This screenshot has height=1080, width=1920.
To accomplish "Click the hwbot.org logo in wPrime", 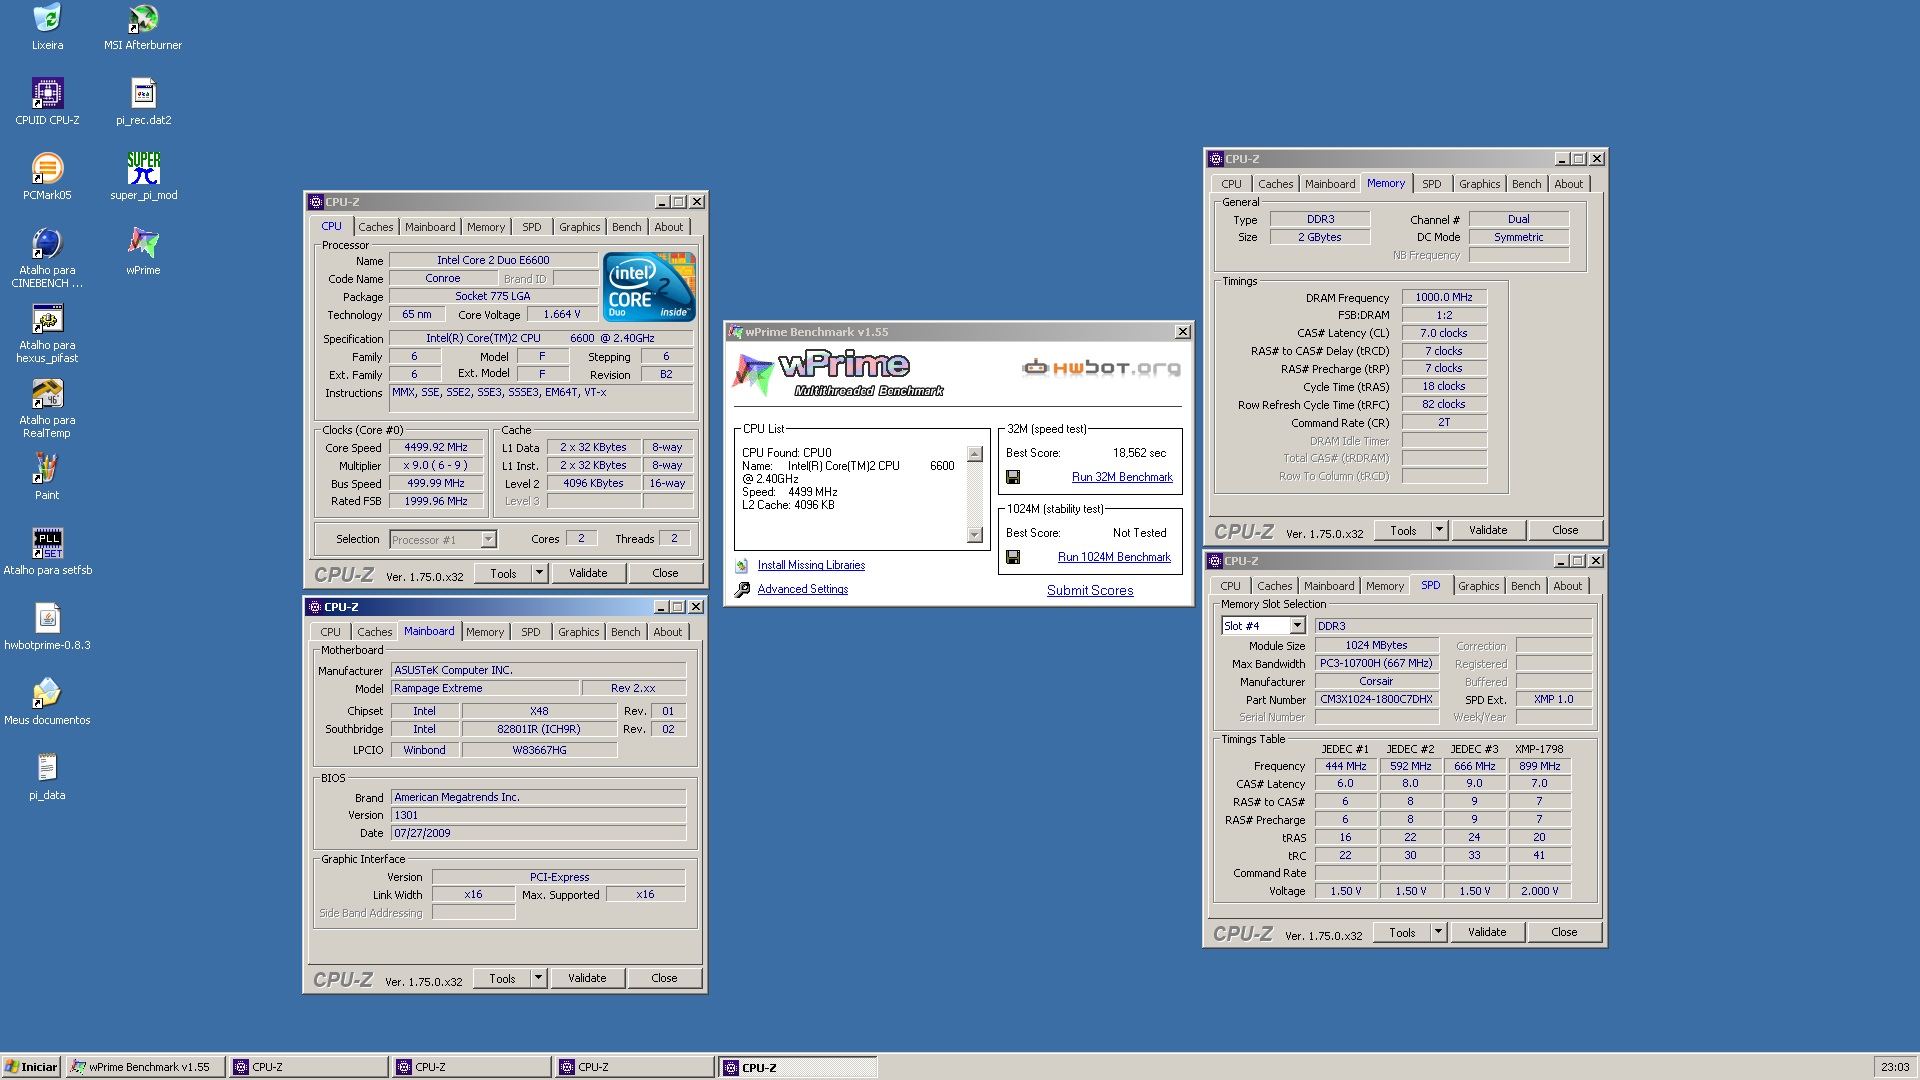I will pyautogui.click(x=1102, y=368).
